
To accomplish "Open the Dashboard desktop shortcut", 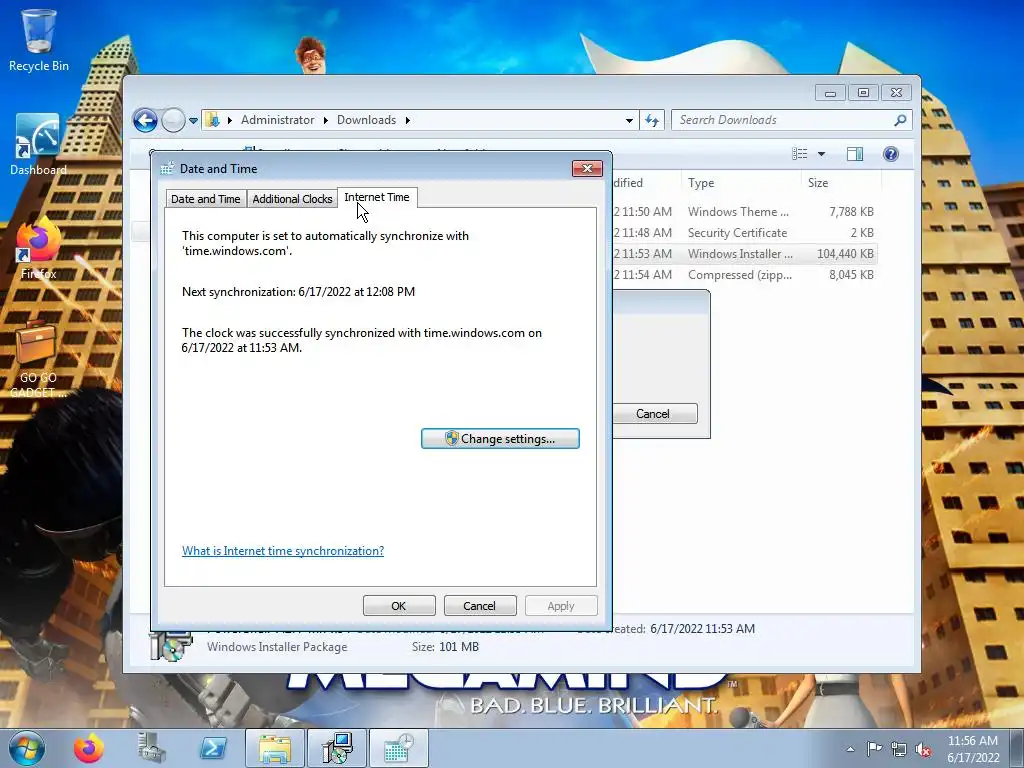I will pos(38,145).
